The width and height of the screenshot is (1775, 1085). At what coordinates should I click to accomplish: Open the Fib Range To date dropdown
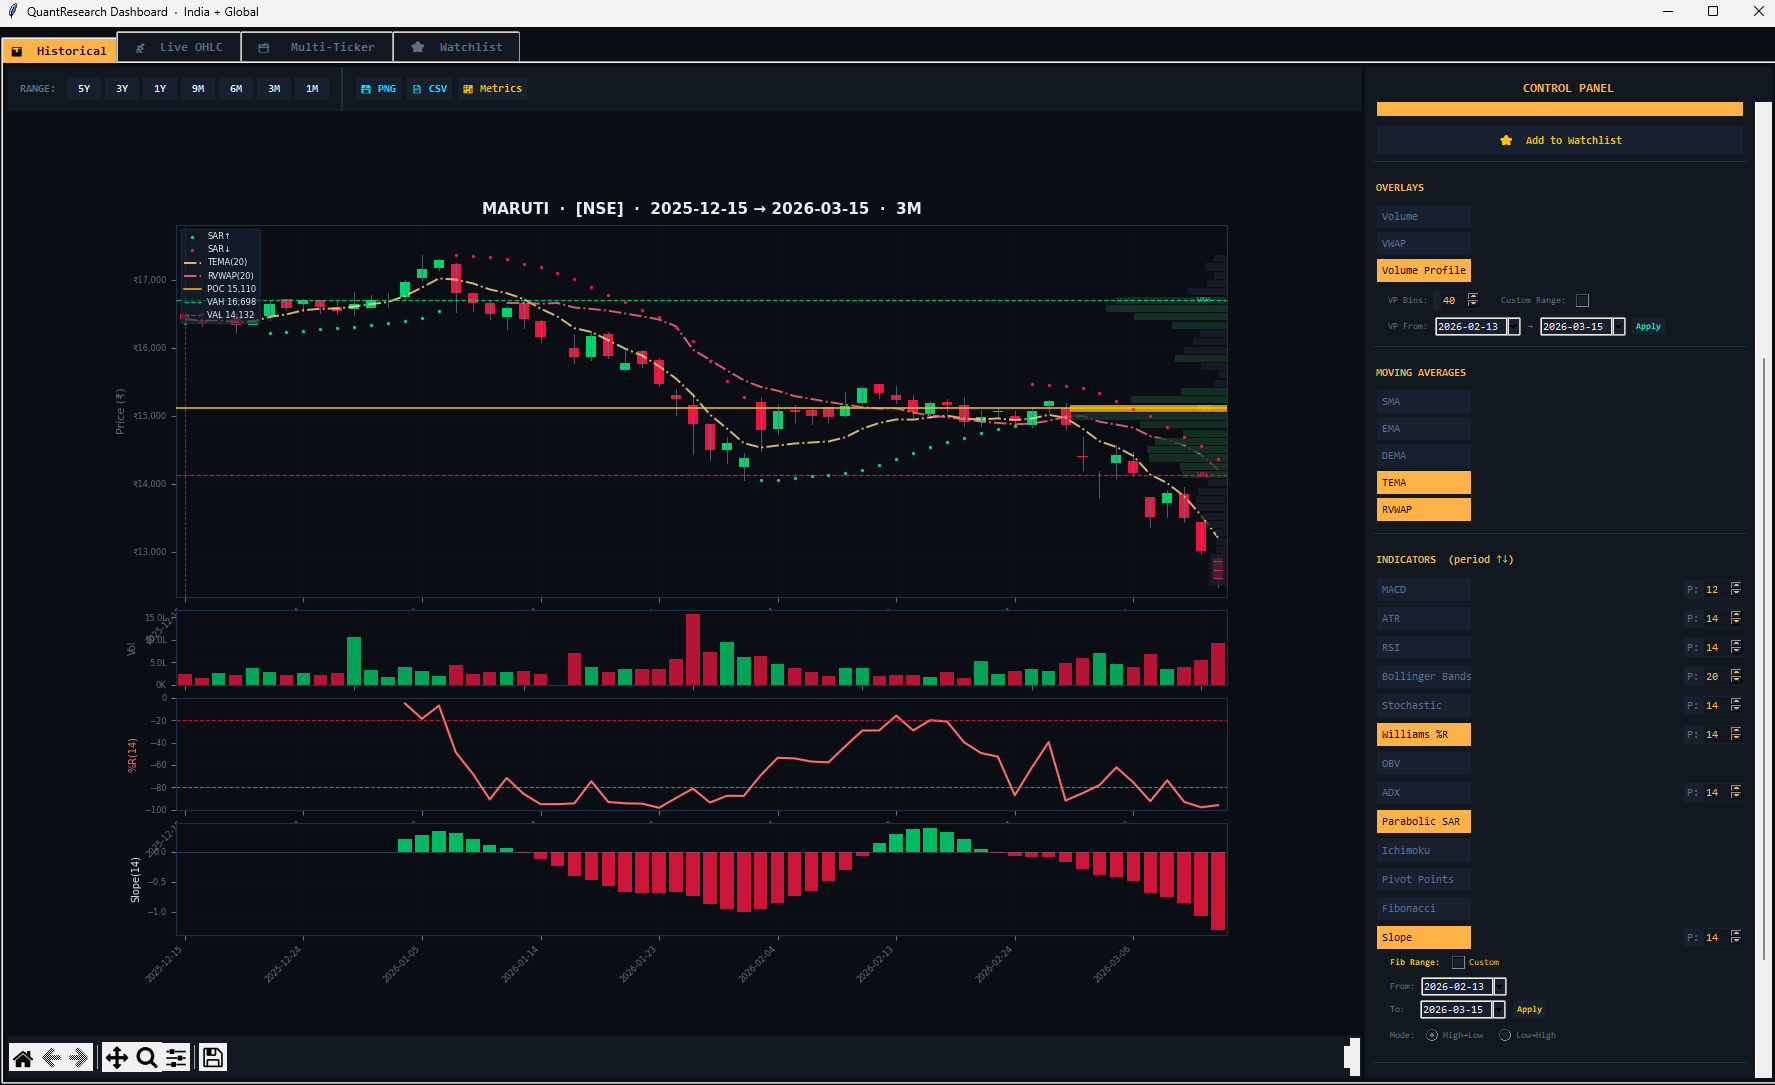1499,1010
